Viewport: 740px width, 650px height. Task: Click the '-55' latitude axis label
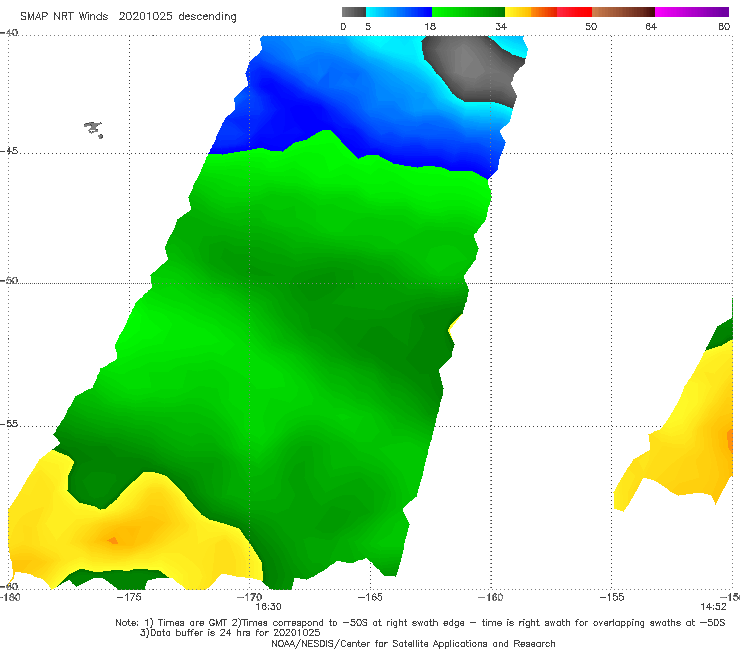click(x=9, y=424)
